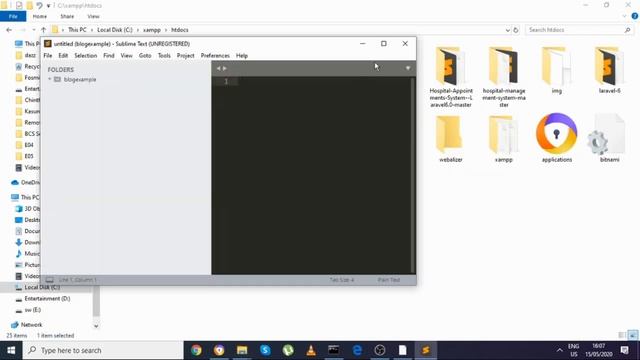Open hospital-management-system-master folder in Explorer
Viewport: 640px width, 360px height.
[504, 77]
